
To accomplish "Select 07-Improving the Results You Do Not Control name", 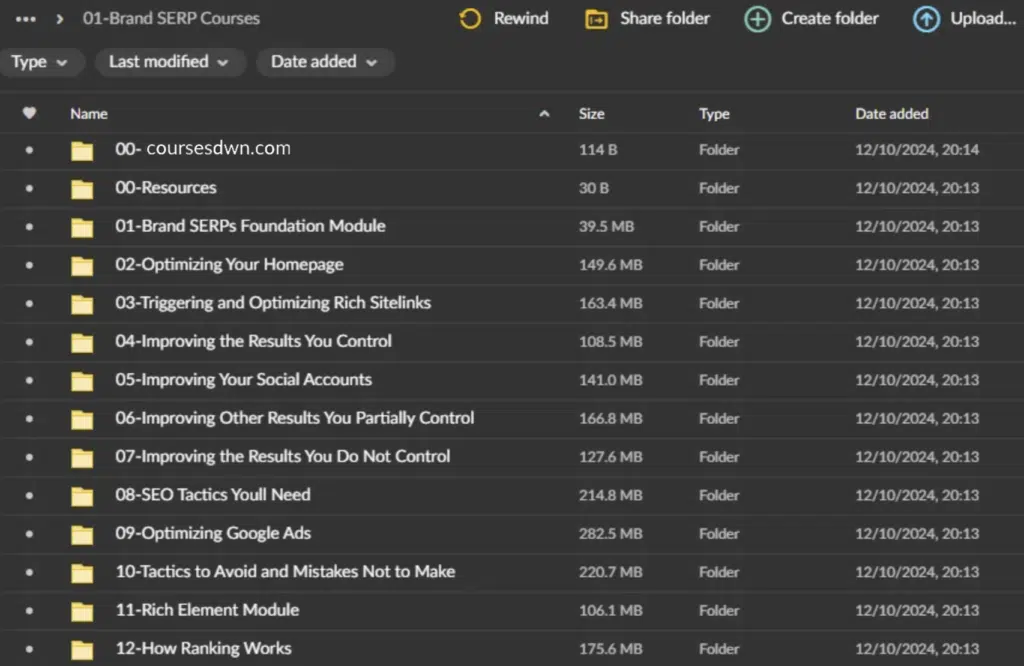I will coord(283,456).
